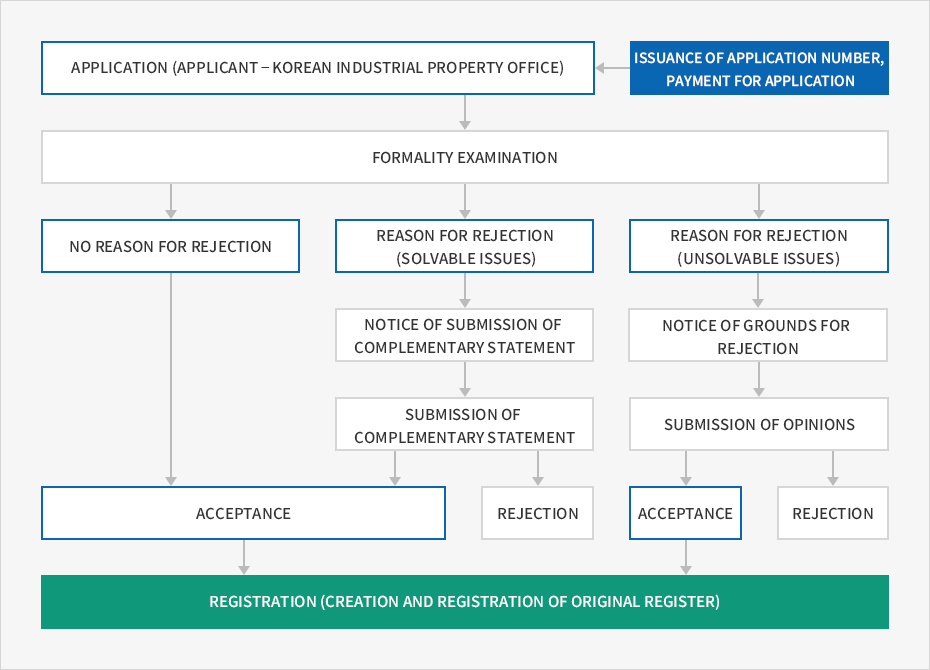Click the Application (Applicant – Korean Industrial Property Office) box

[x=318, y=68]
